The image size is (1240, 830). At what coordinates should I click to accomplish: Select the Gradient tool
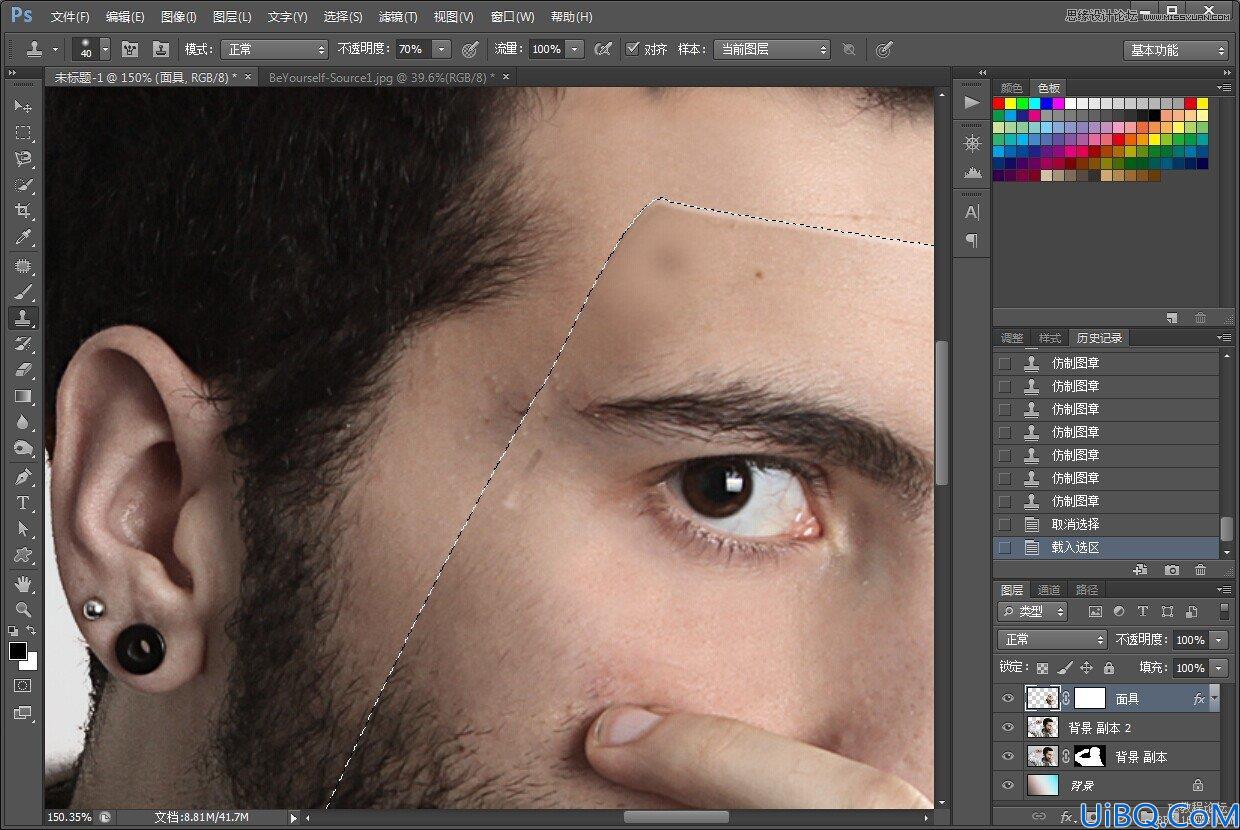(23, 396)
